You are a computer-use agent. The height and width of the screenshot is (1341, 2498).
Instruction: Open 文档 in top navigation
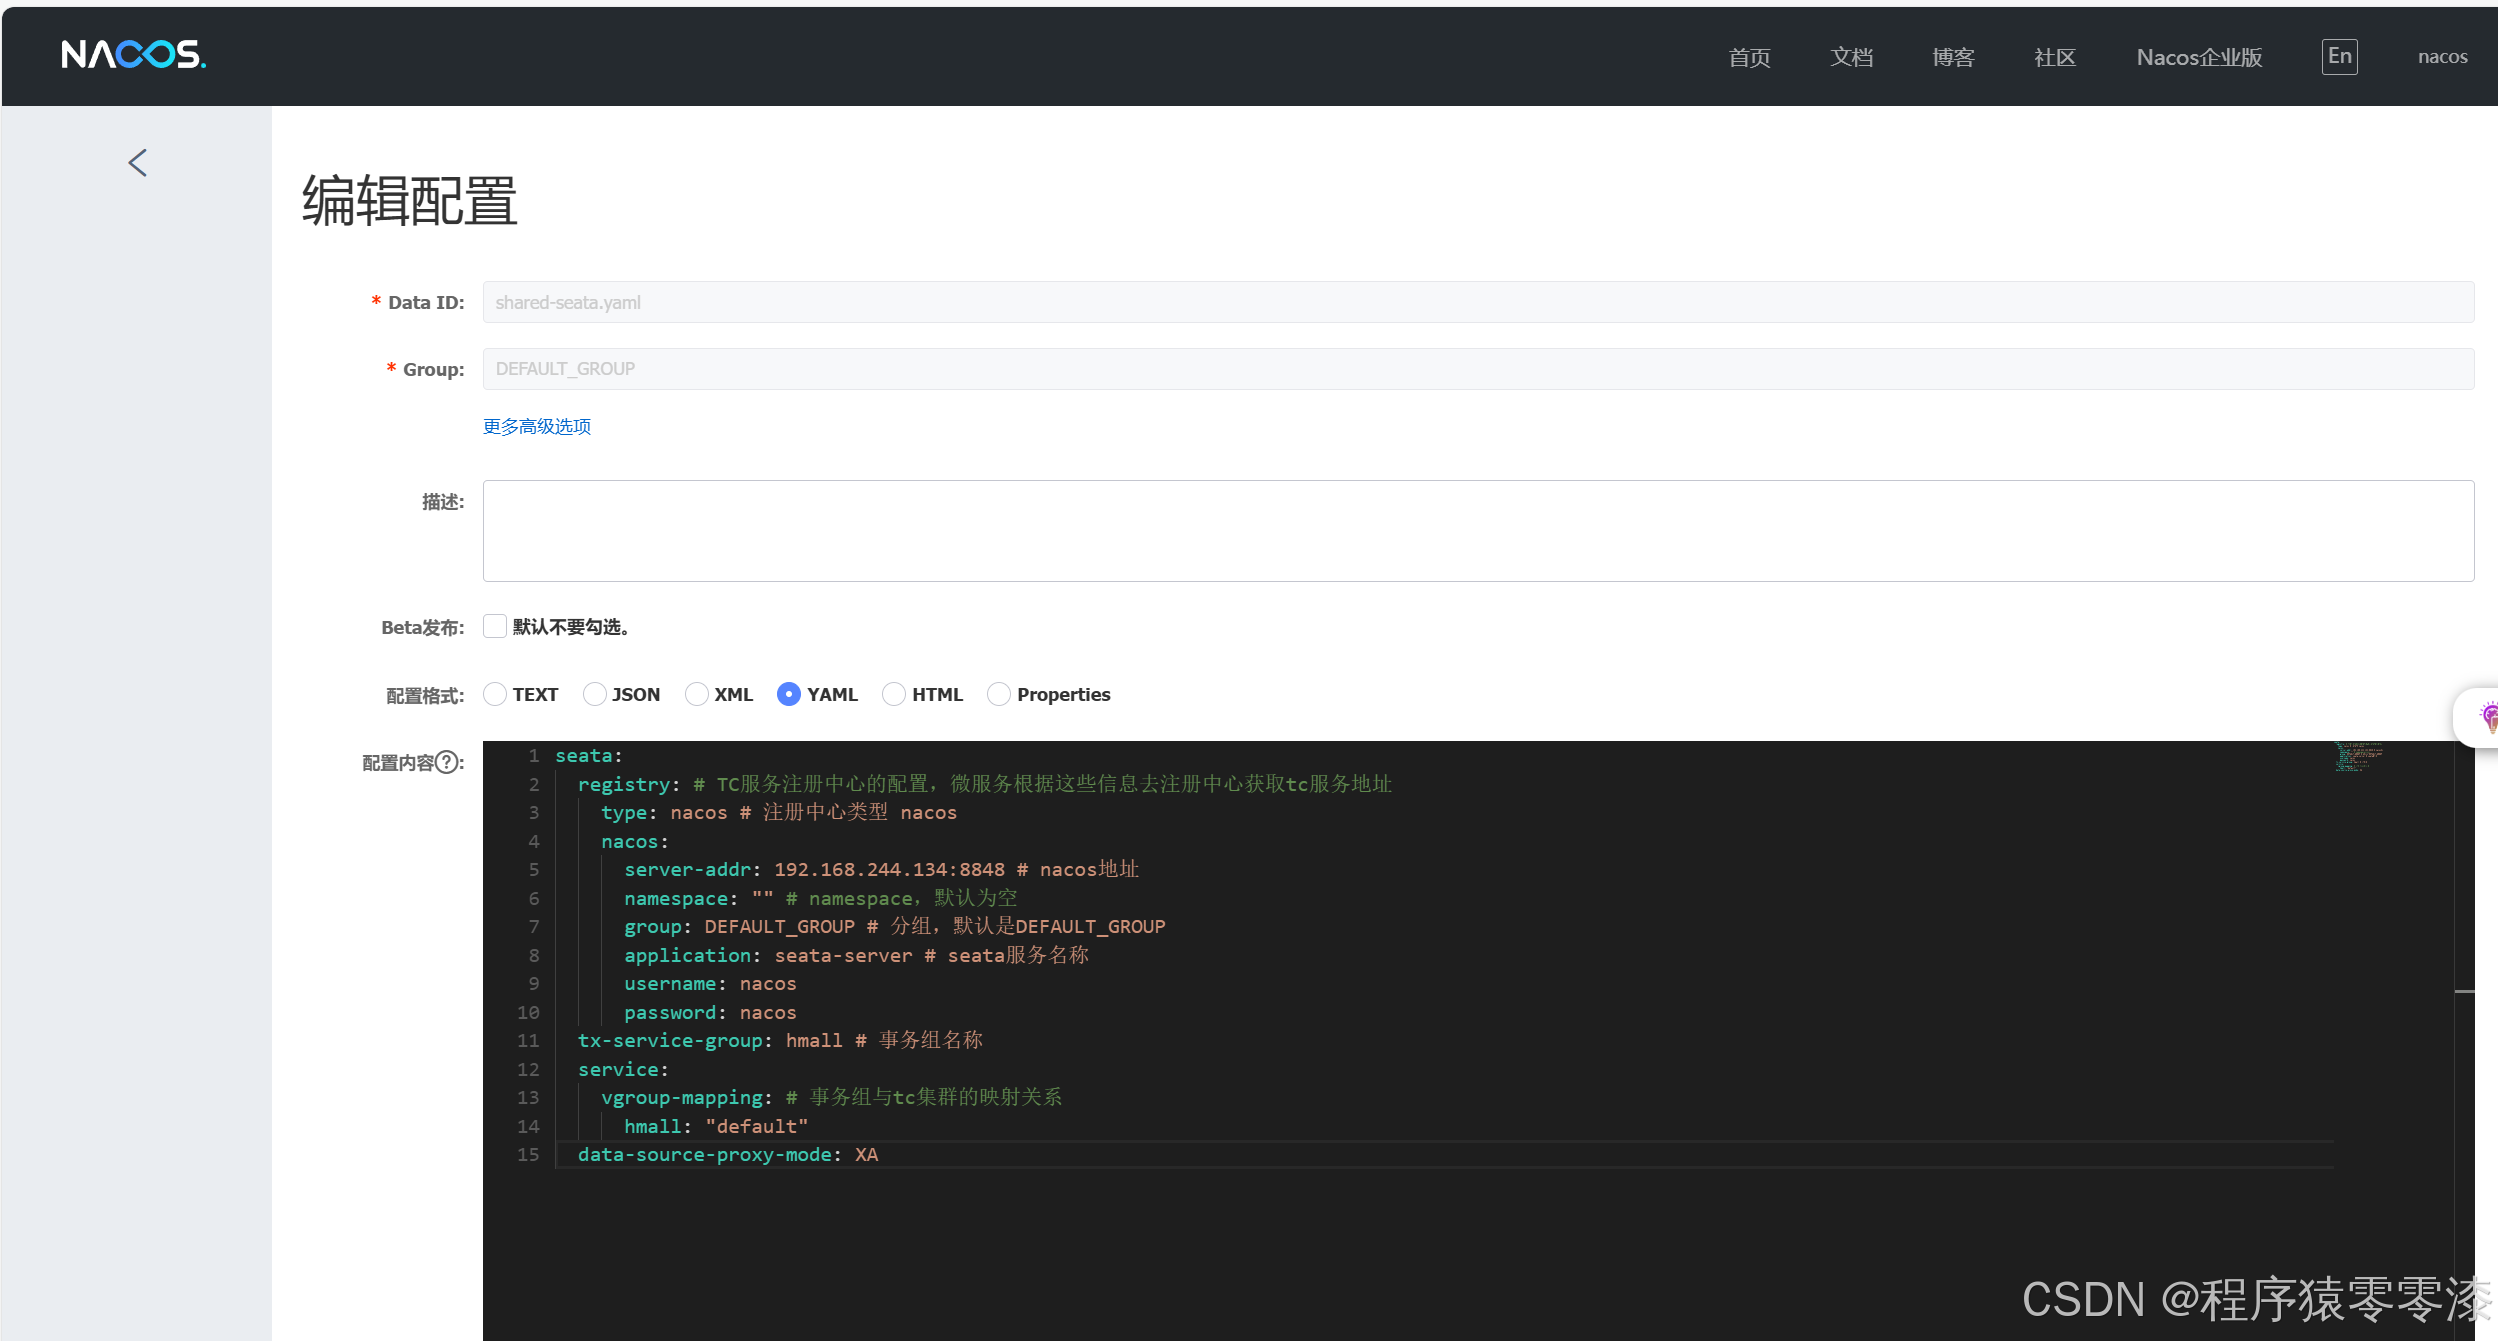[1851, 58]
